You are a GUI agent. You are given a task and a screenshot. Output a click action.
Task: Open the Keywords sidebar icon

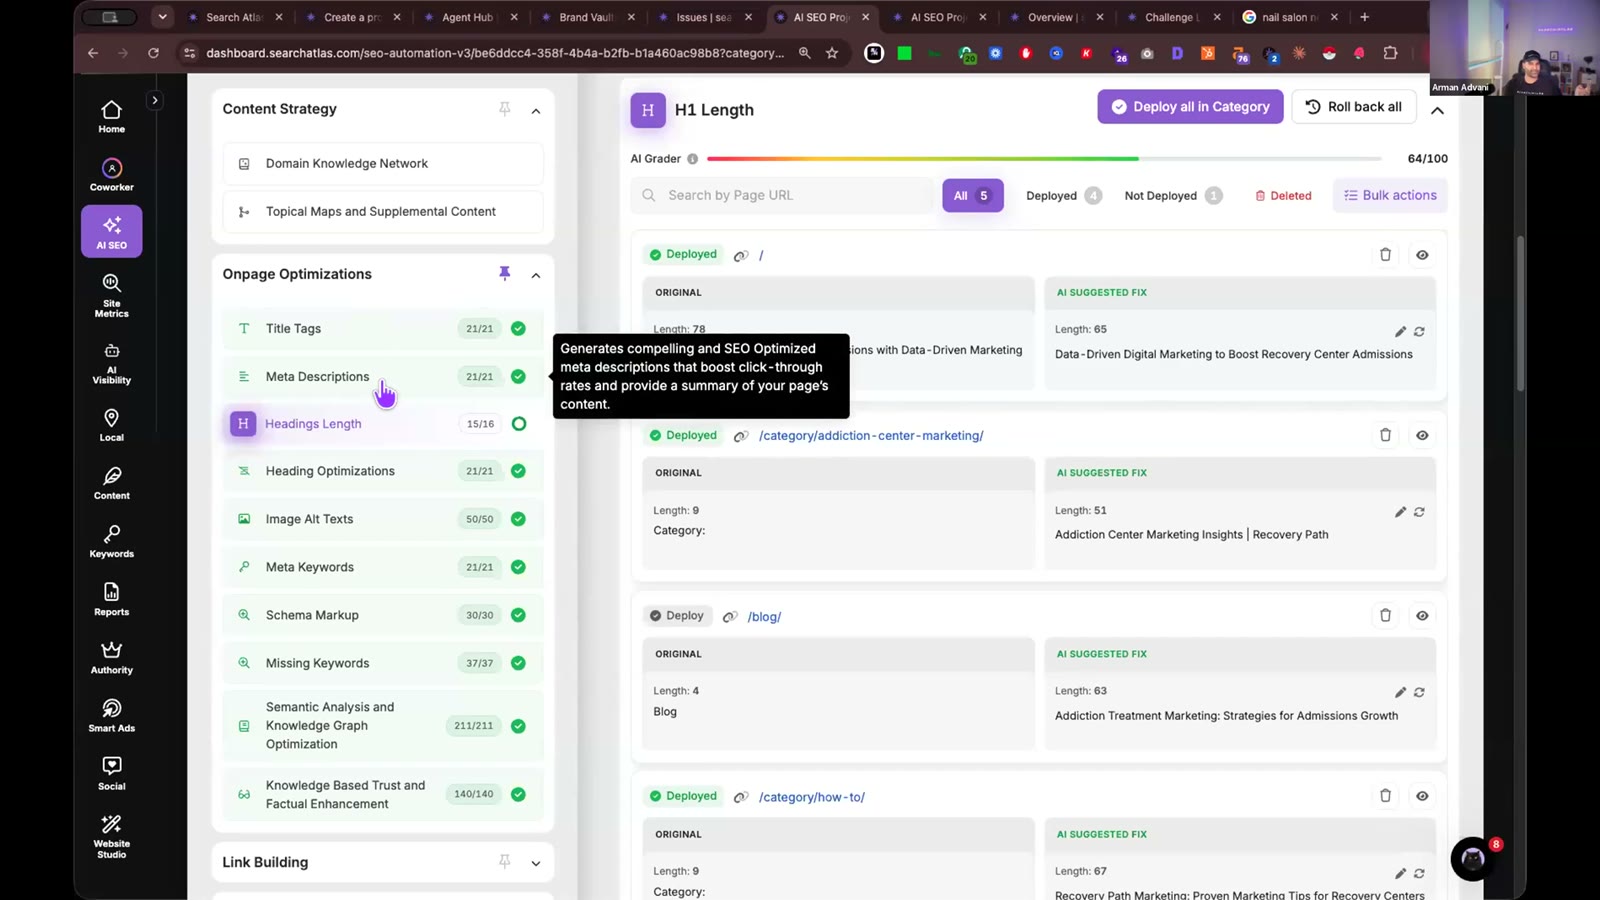click(111, 541)
